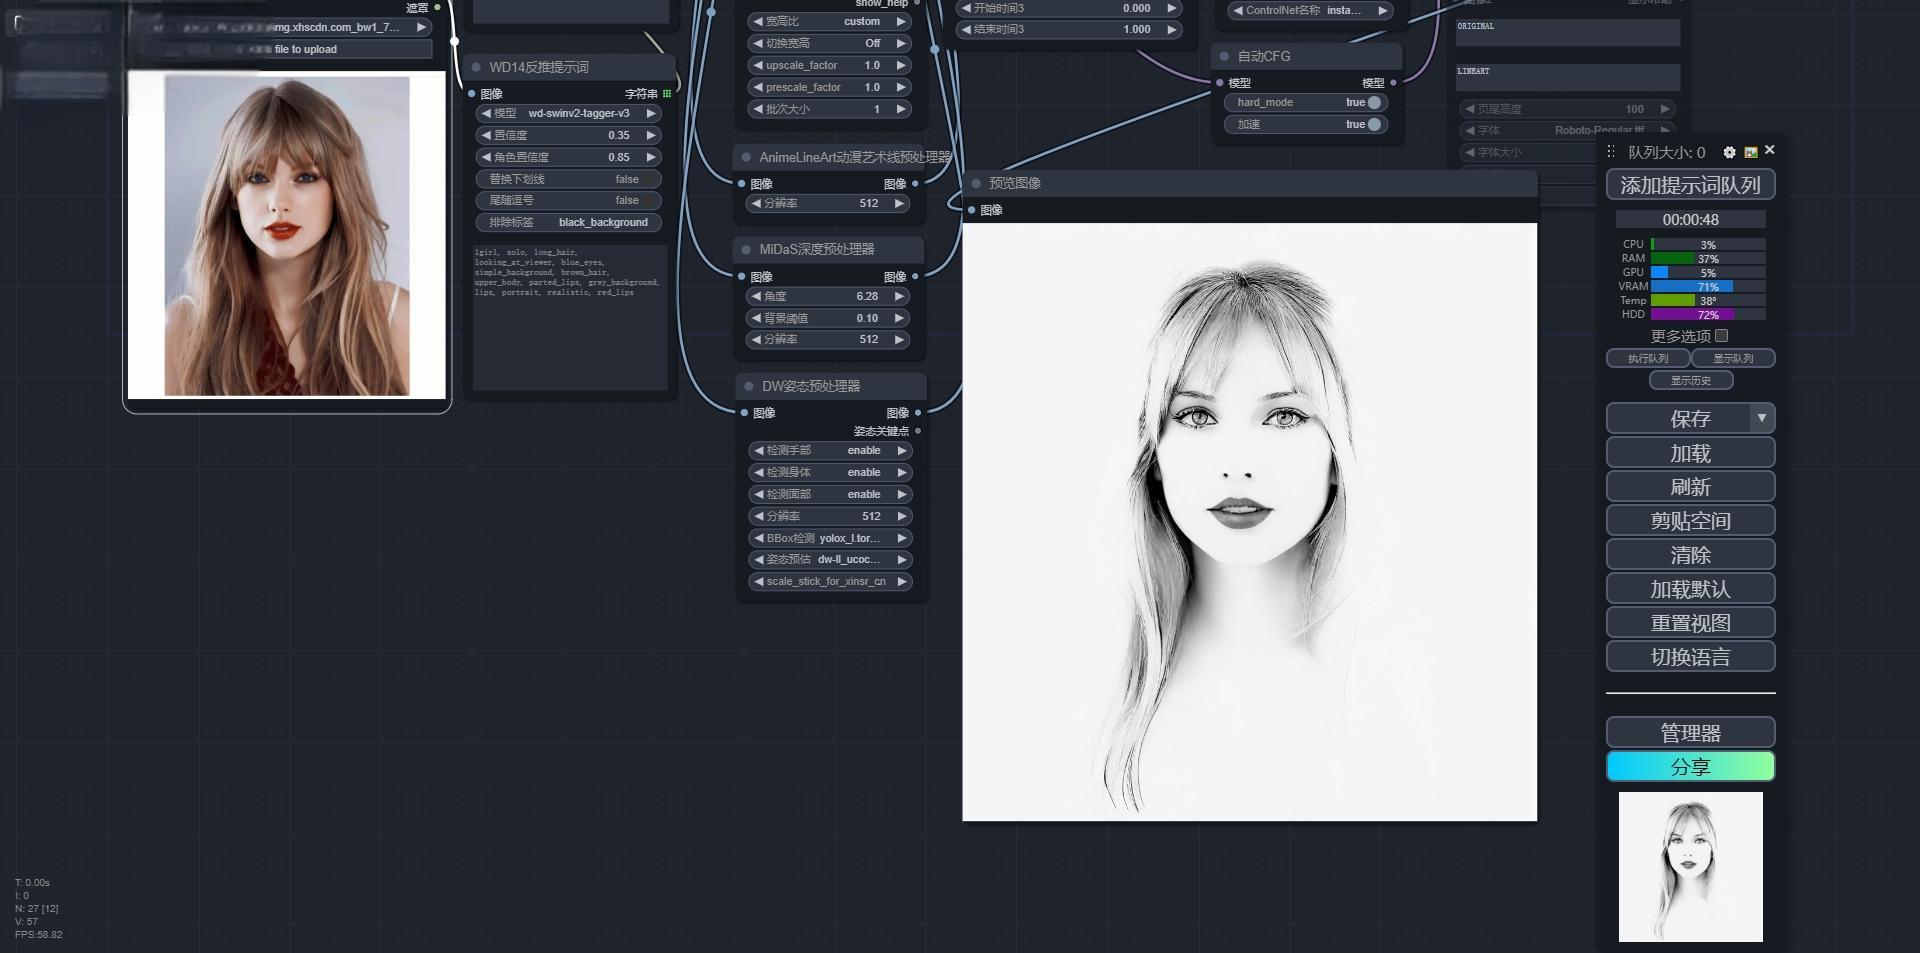Screen dimensions: 1920x953
Task: Click the drag handle of queue panel
Action: 1610,152
